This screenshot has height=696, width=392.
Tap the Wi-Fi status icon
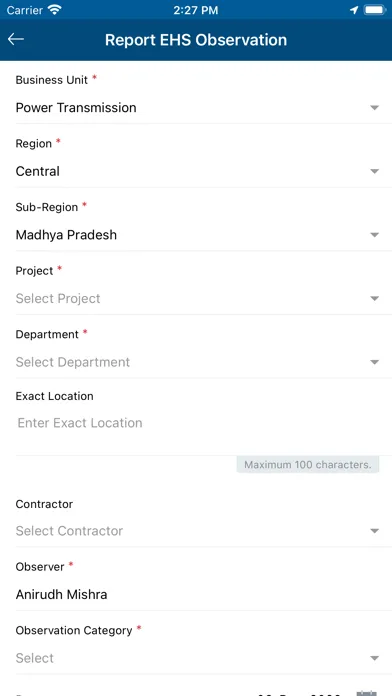click(55, 10)
